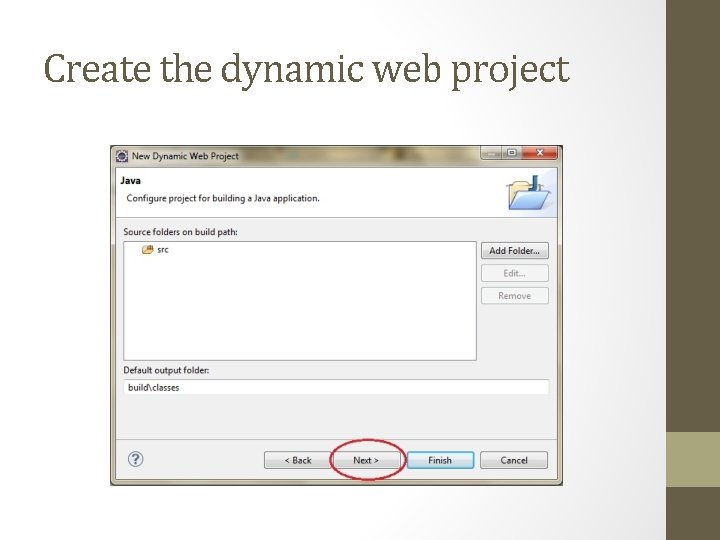The image size is (720, 540).
Task: Click the 'Default output folder:' label
Action: [x=166, y=370]
